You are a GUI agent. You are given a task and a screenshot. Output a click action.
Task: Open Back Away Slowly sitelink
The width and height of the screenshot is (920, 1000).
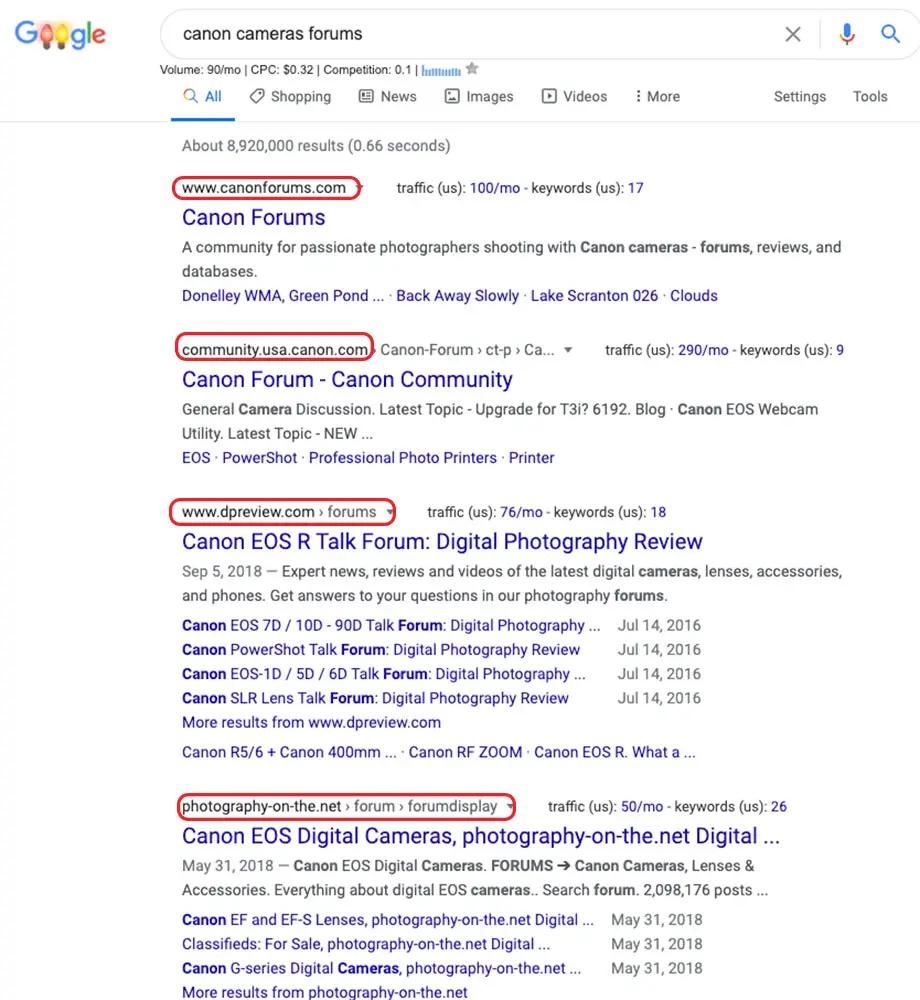pos(457,296)
